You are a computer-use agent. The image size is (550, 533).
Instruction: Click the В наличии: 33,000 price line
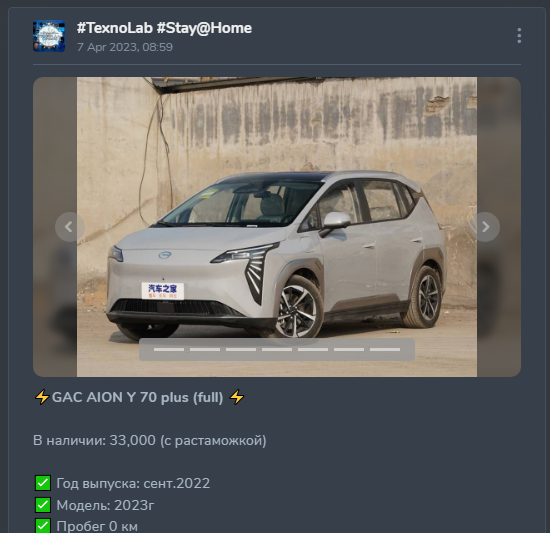150,440
